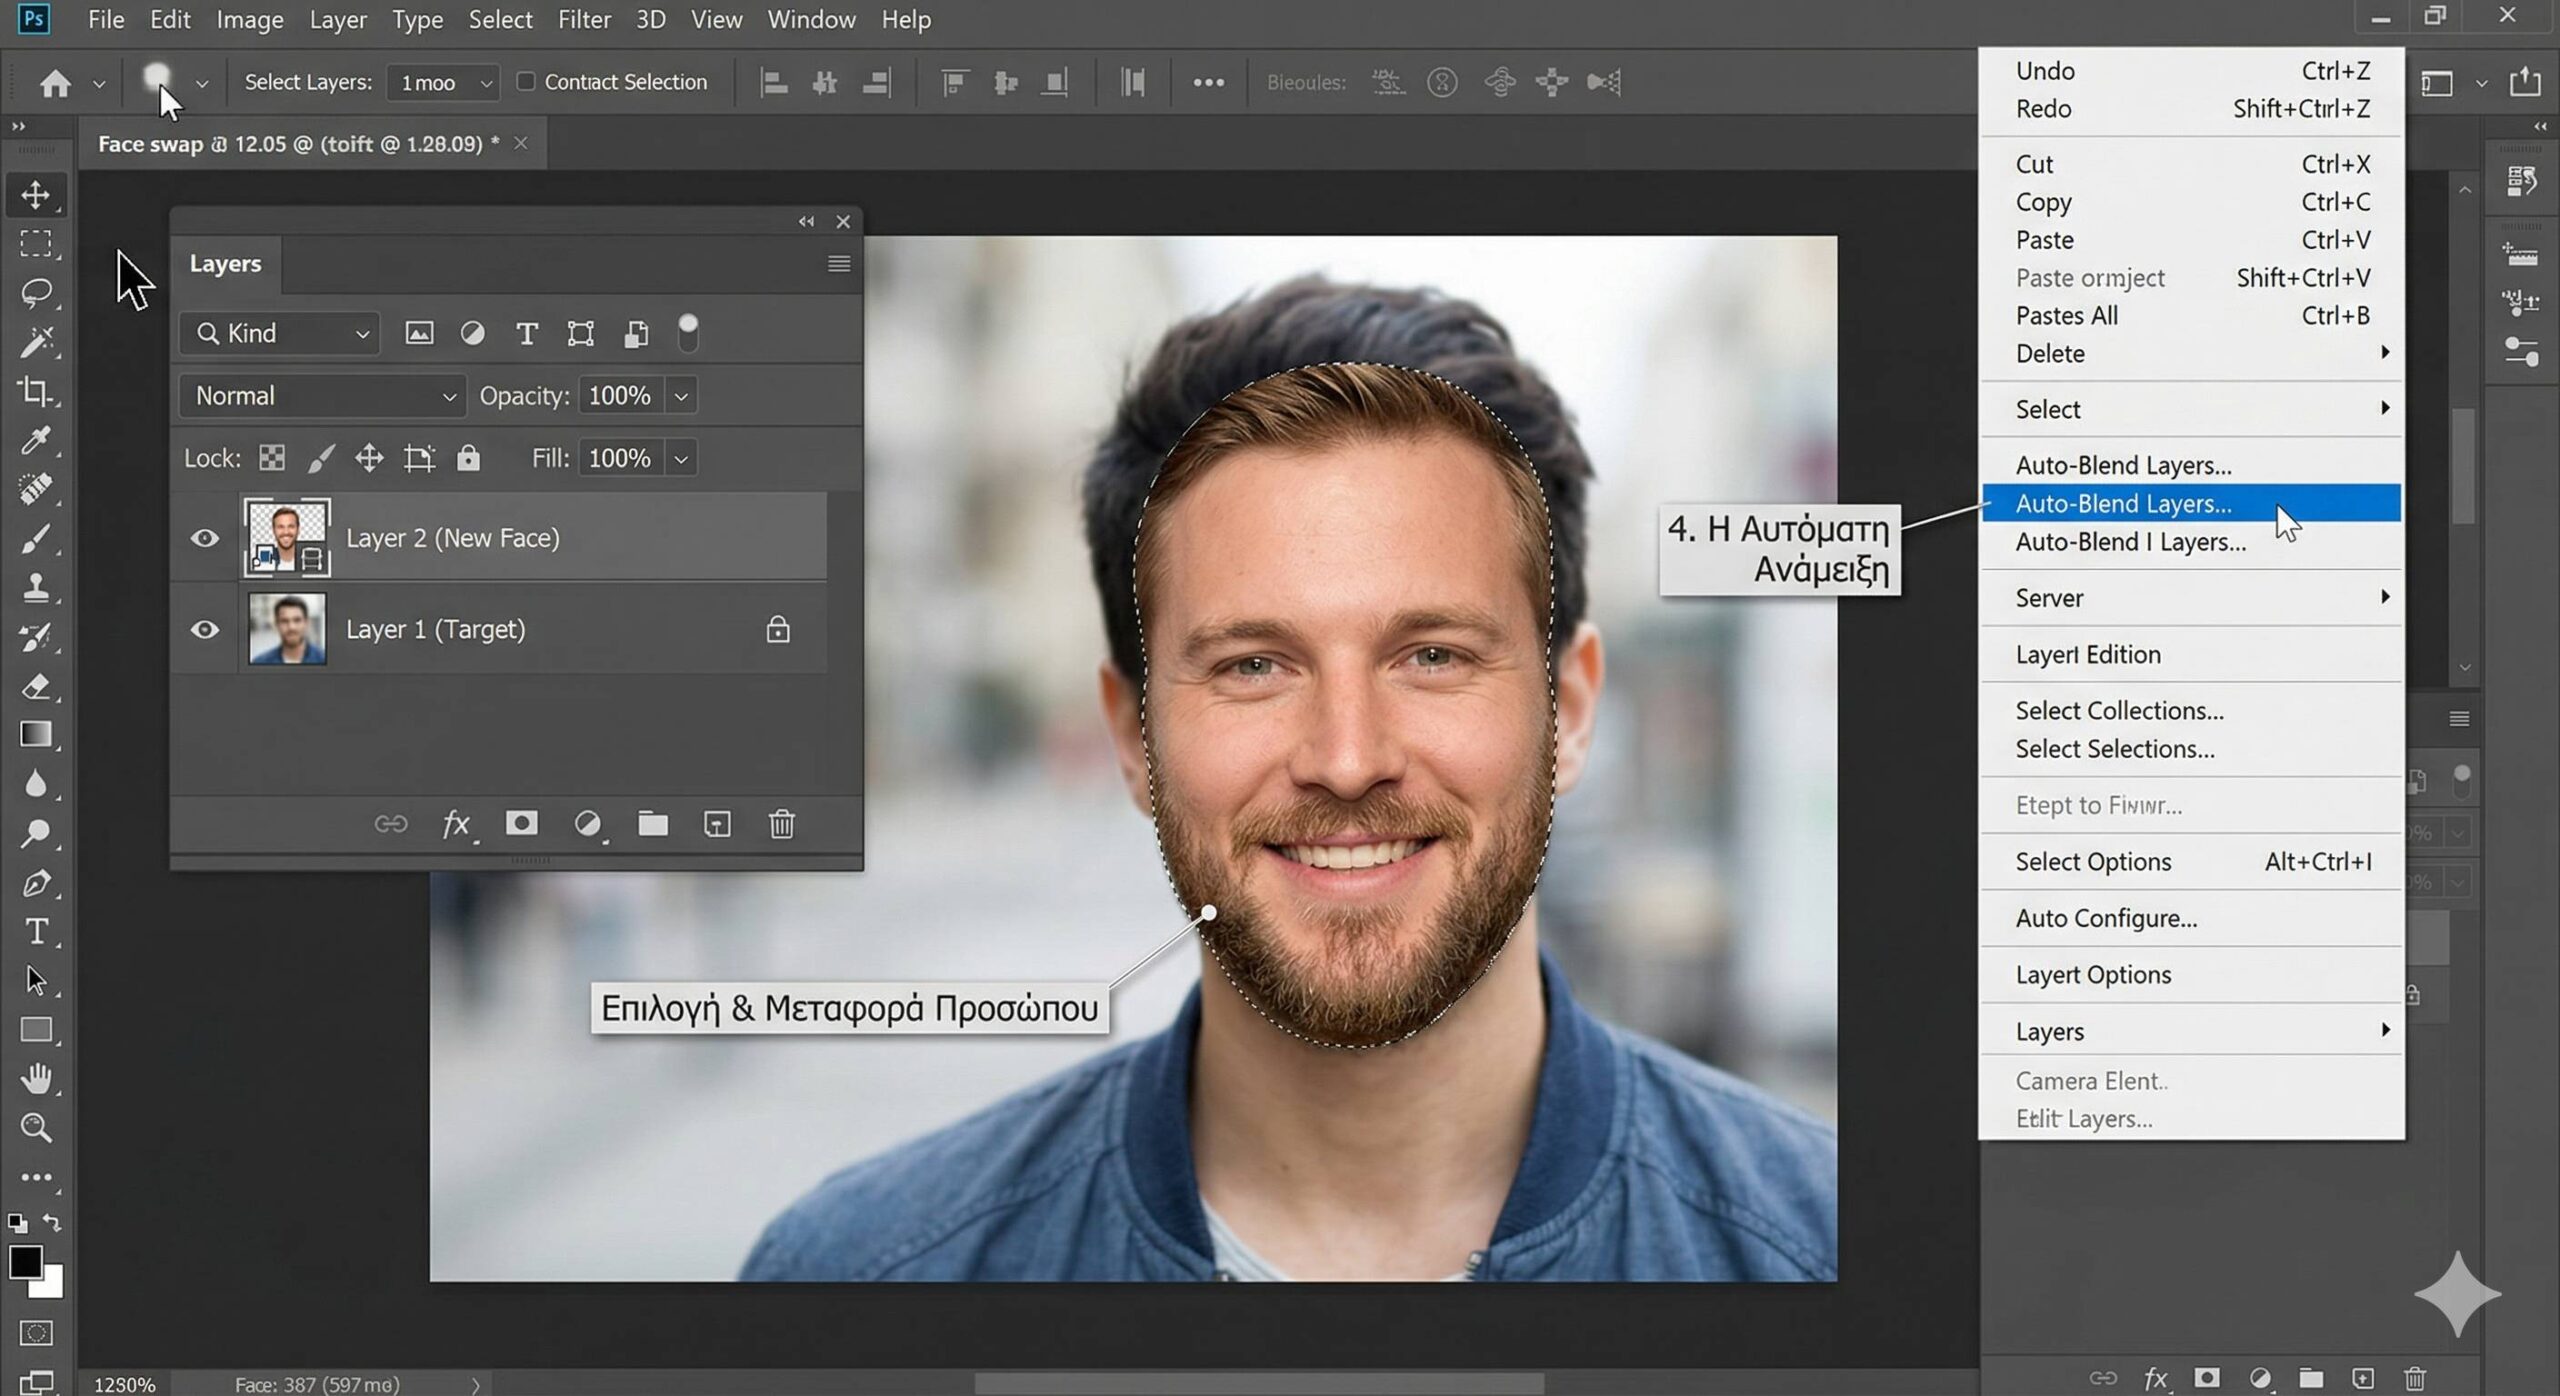Viewport: 2560px width, 1396px height.
Task: Select the Horizontal Type tool
Action: (x=36, y=932)
